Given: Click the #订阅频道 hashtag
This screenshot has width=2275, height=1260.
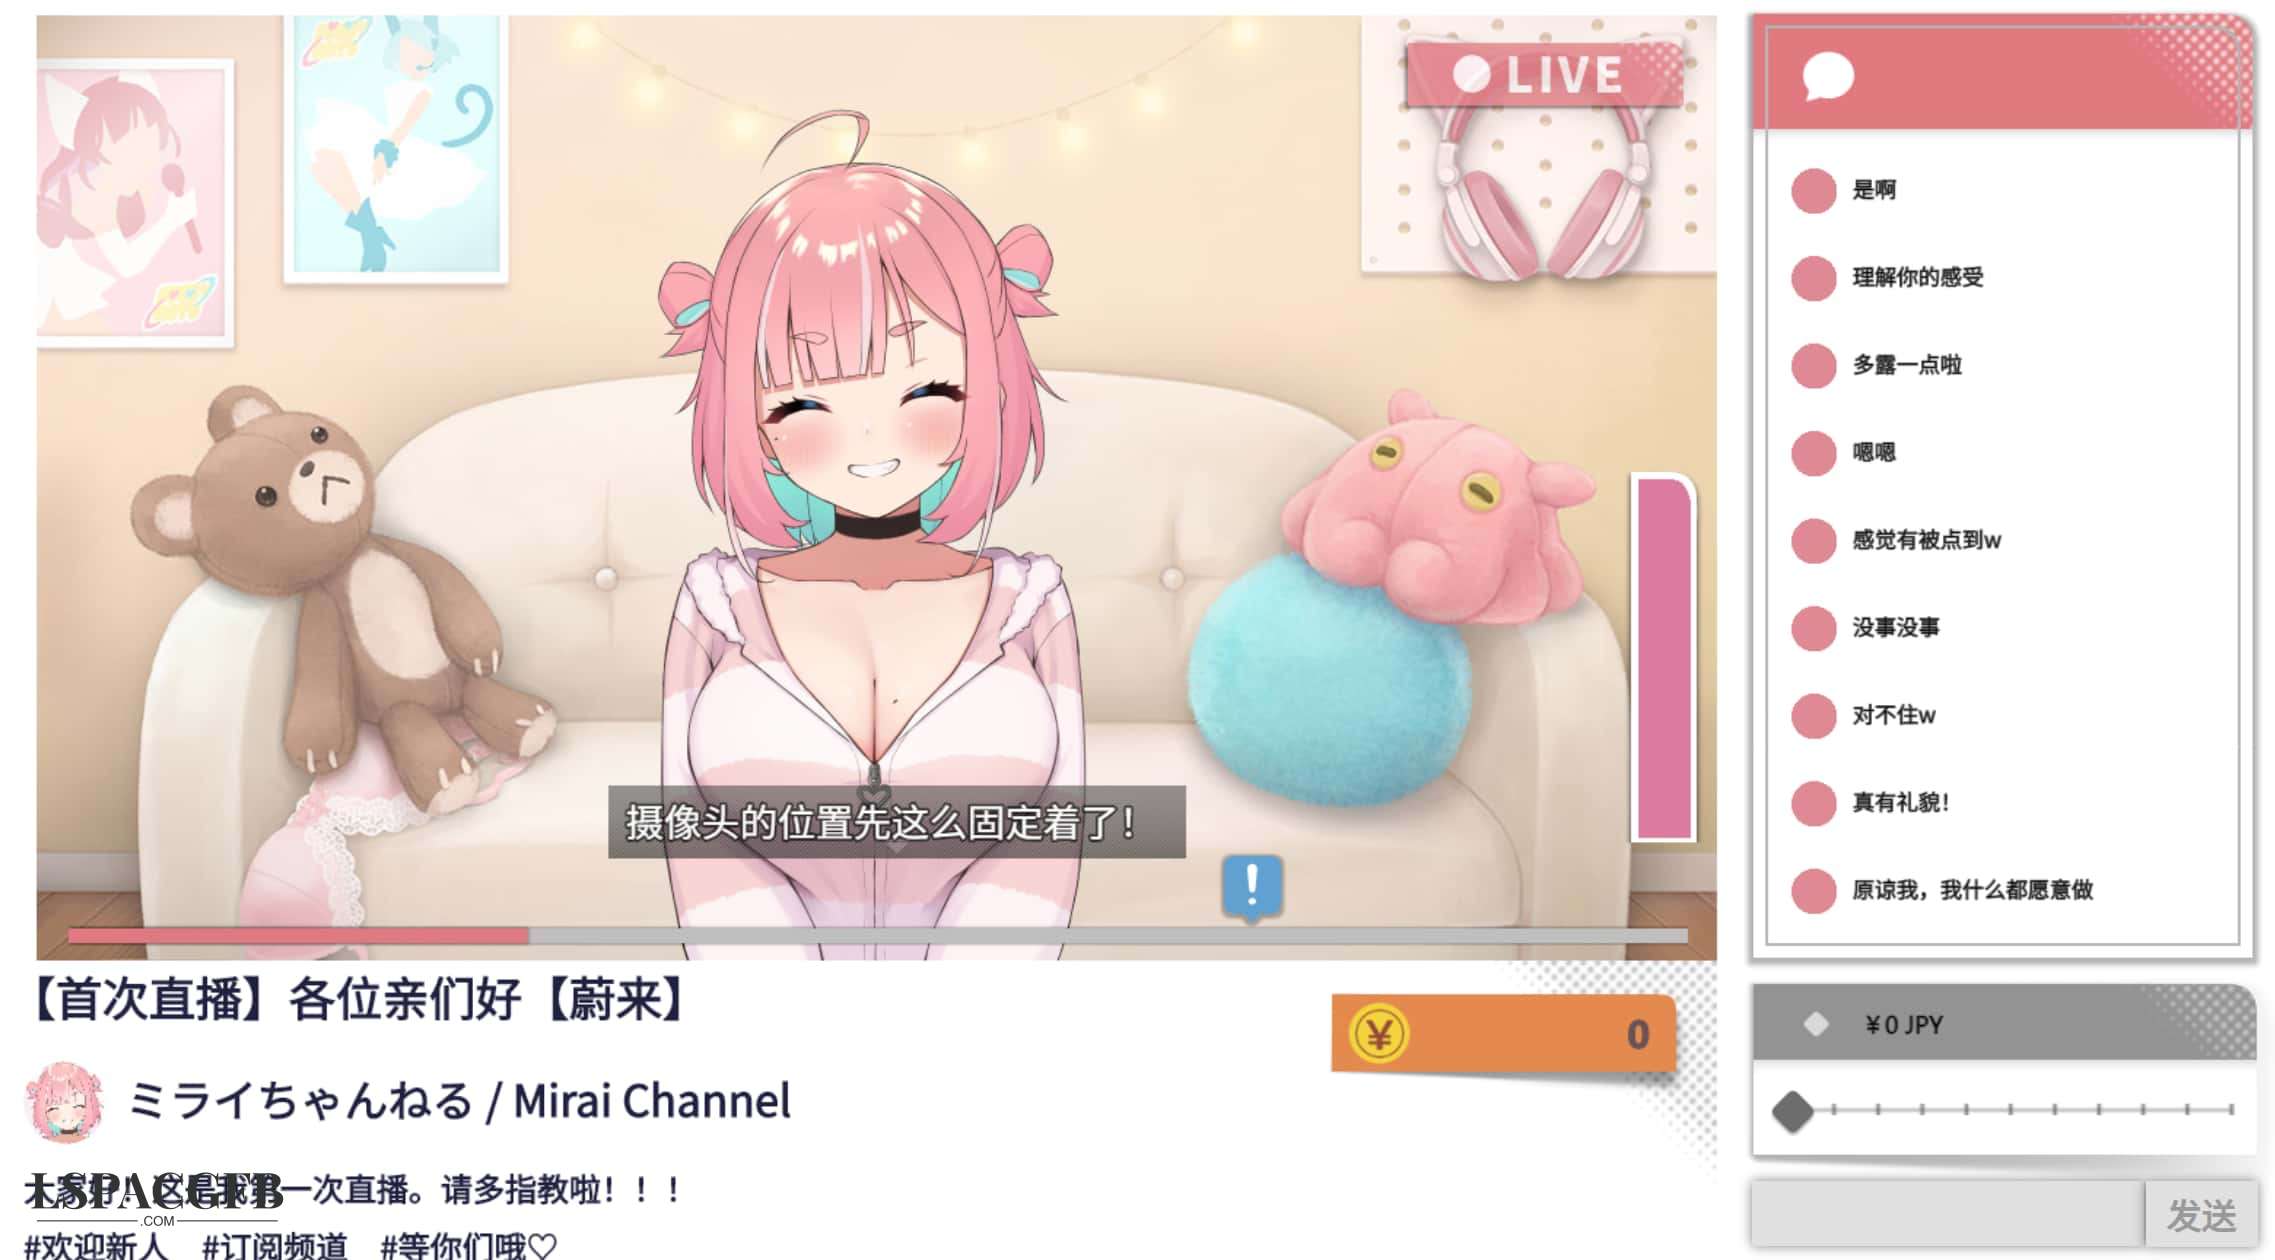Looking at the screenshot, I should [275, 1246].
